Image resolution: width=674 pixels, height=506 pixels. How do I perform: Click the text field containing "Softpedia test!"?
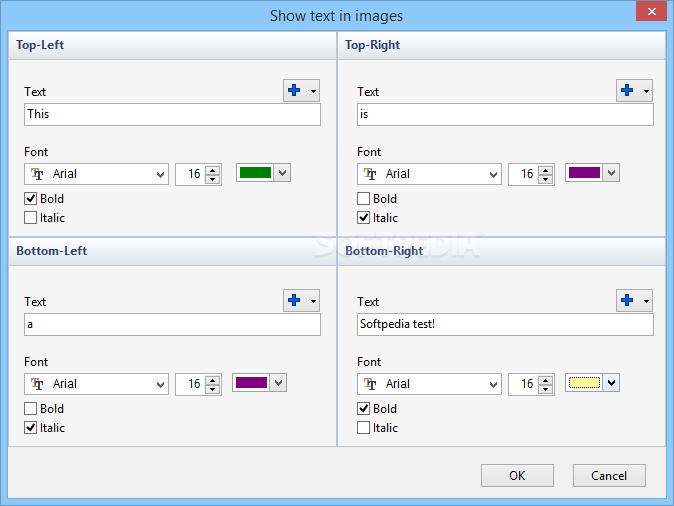[505, 325]
